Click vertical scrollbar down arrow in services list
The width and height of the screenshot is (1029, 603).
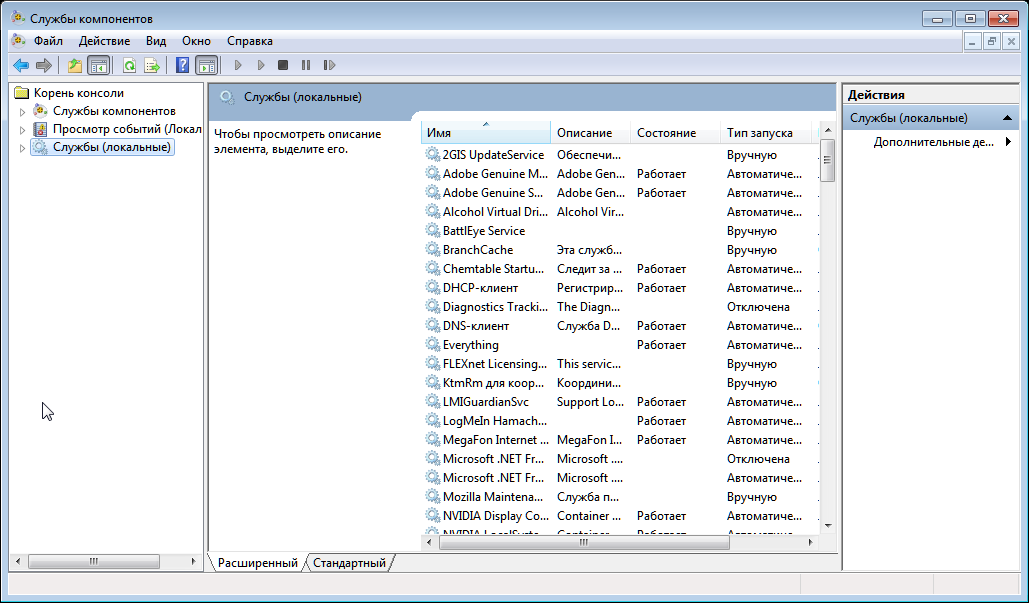click(828, 526)
